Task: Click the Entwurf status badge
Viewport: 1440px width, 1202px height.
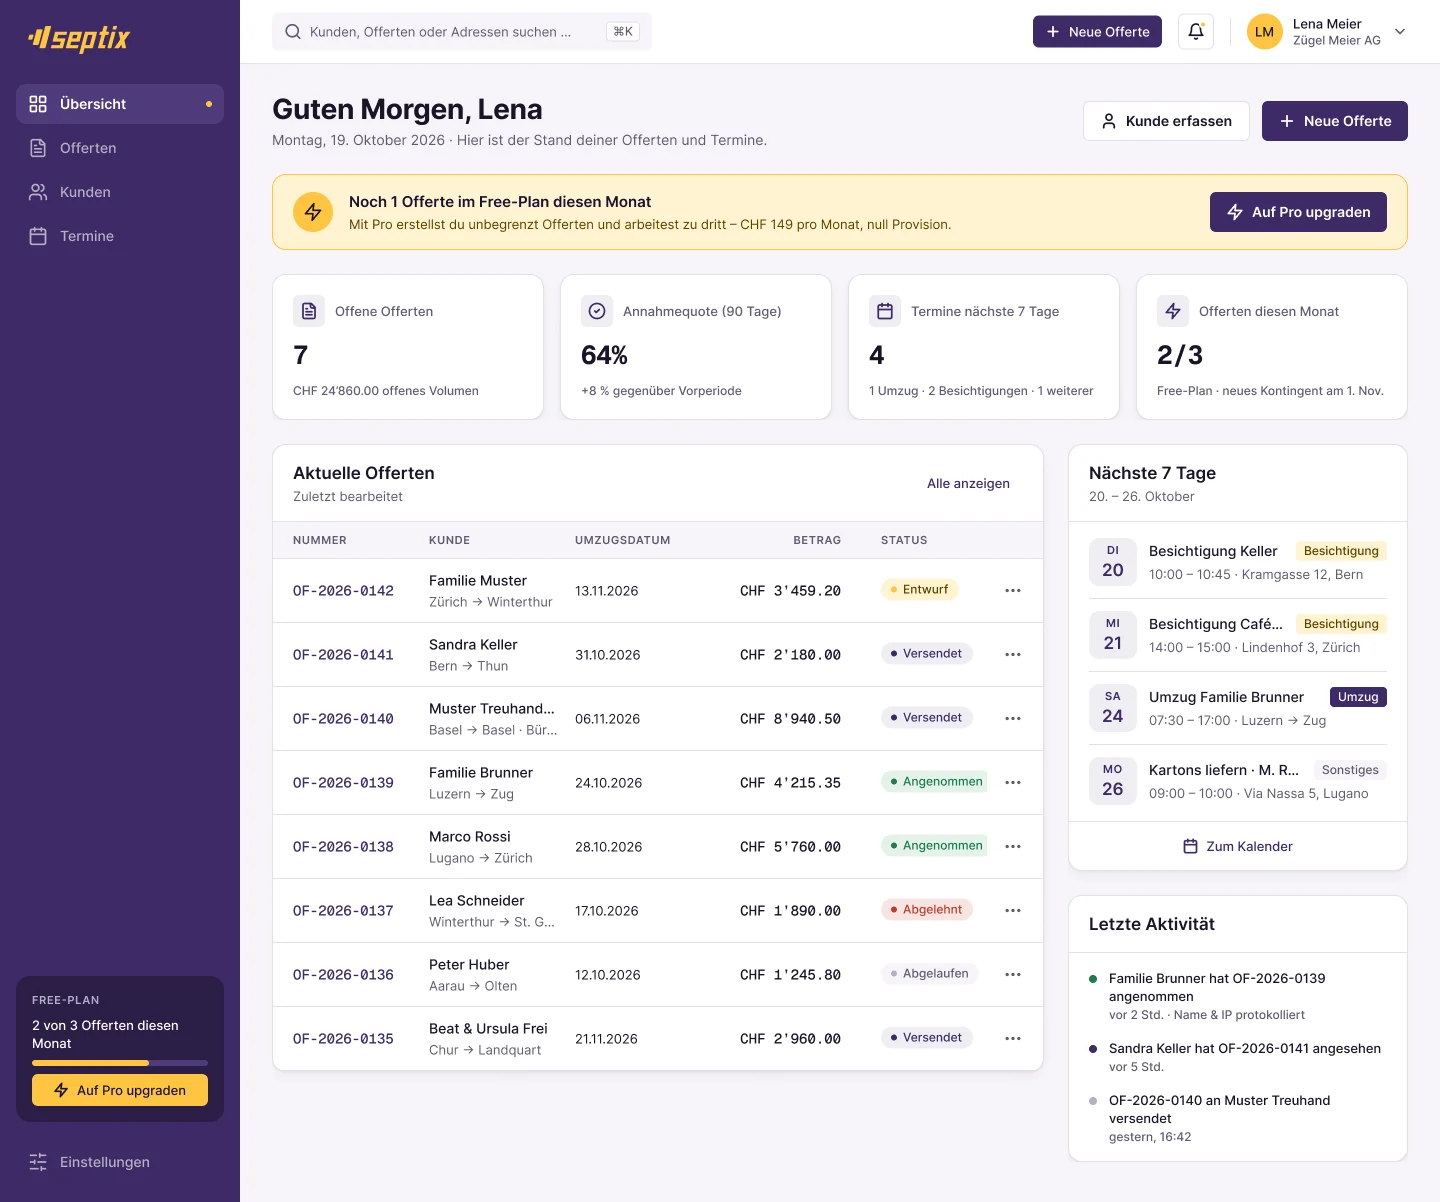Action: coord(920,589)
